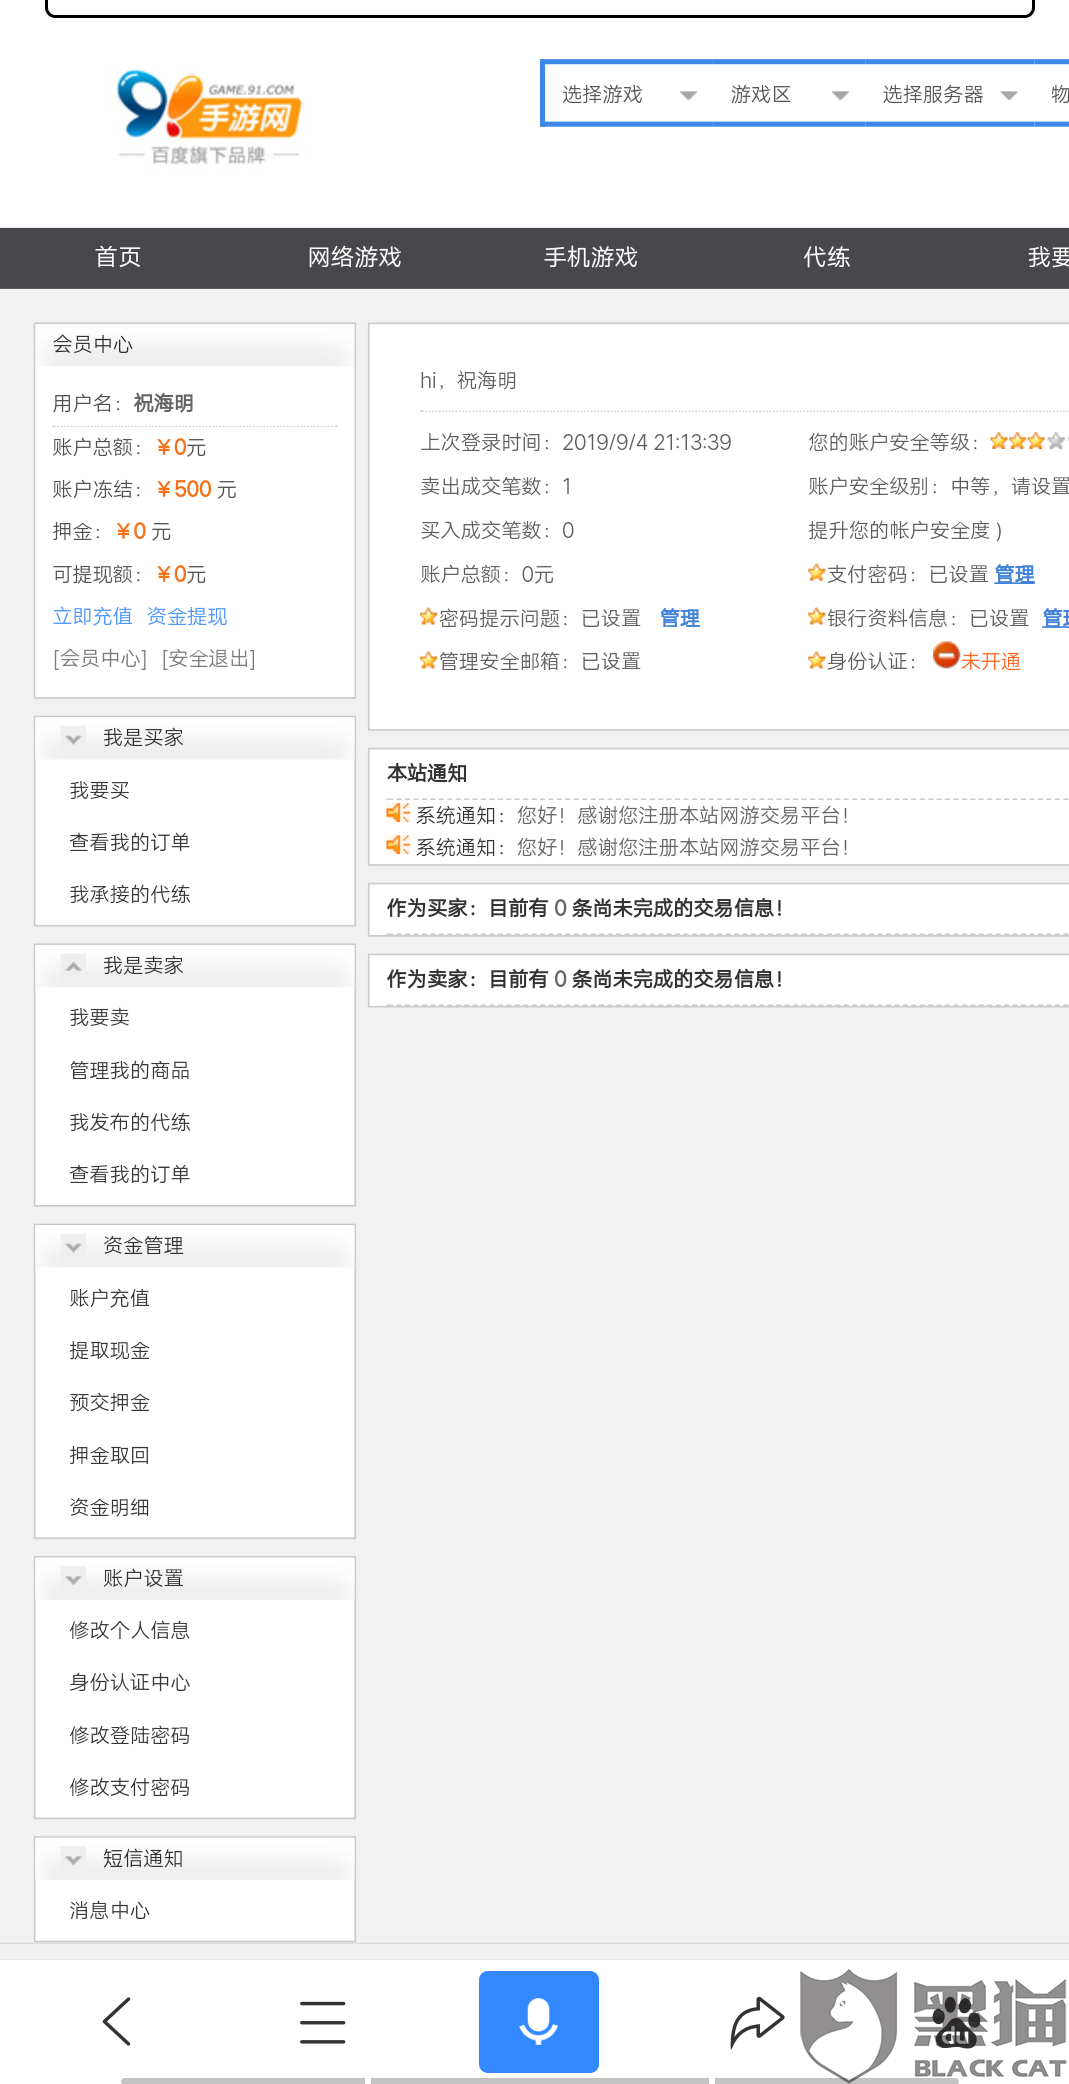The height and width of the screenshot is (2084, 1069).
Task: Open the 选择服务器 dropdown
Action: click(x=949, y=94)
